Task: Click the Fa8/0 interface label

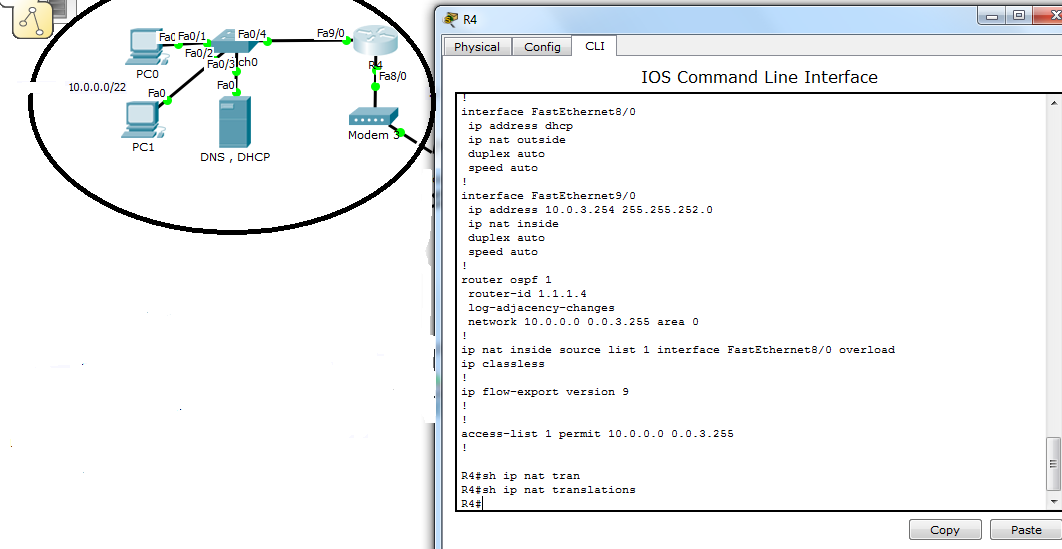Action: point(393,76)
